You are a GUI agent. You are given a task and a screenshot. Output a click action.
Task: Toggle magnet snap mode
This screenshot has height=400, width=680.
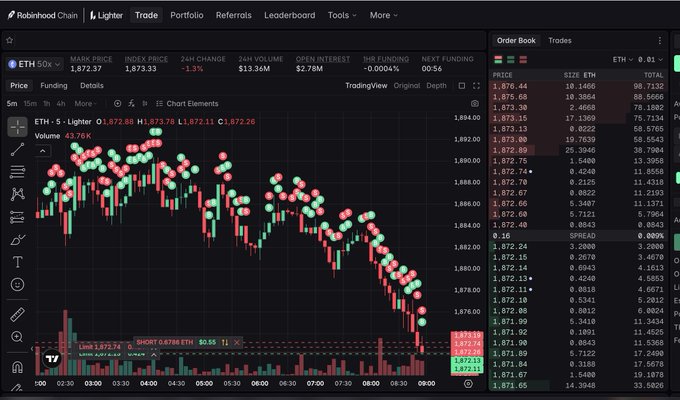17,367
